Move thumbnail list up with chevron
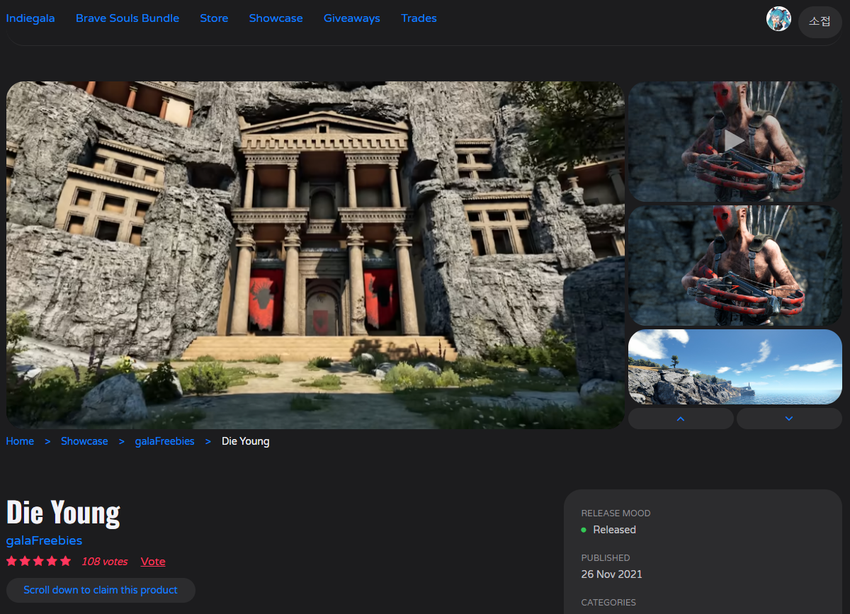 tap(681, 419)
